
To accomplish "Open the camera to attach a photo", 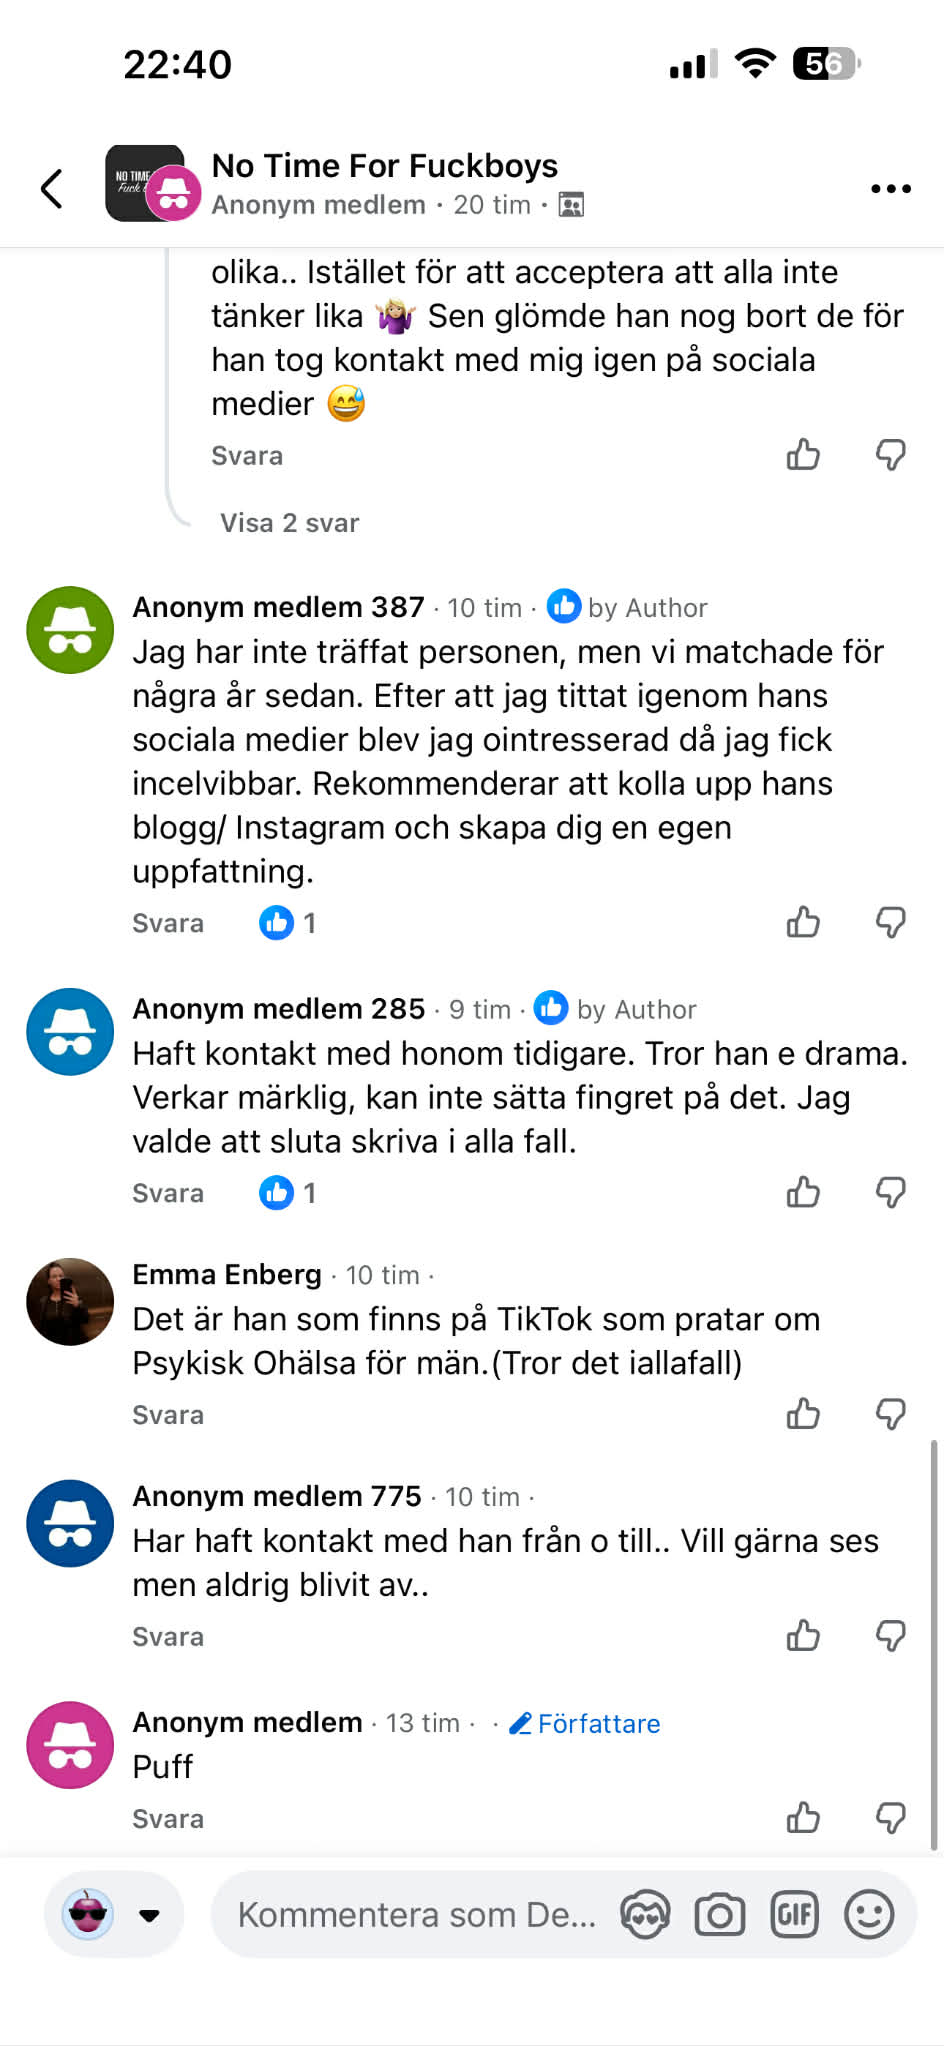I will [720, 1915].
